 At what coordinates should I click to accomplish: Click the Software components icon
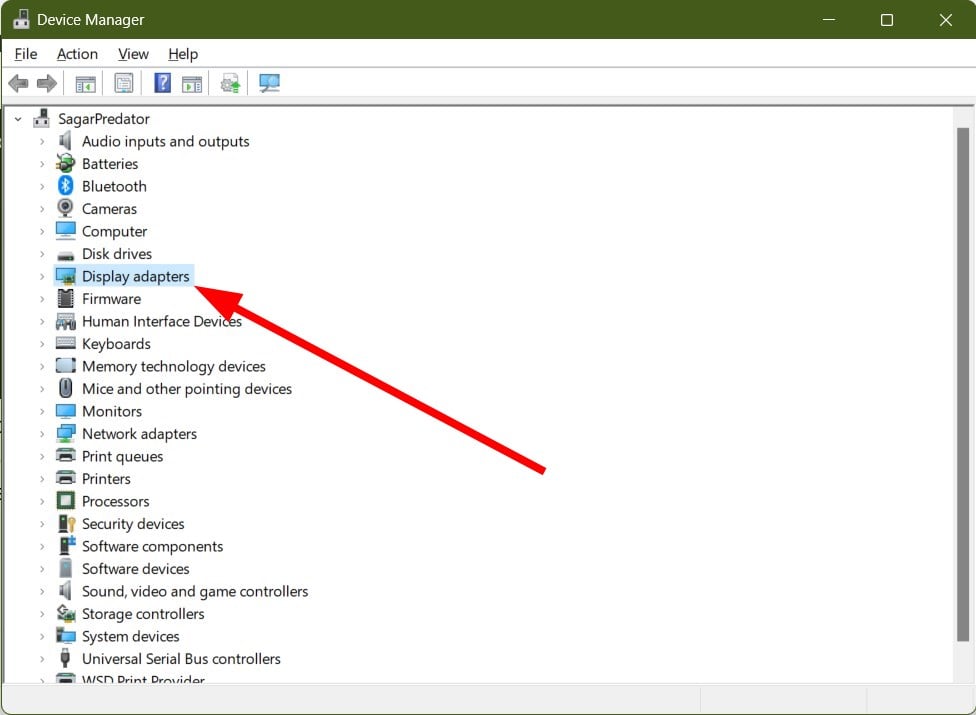click(x=66, y=546)
